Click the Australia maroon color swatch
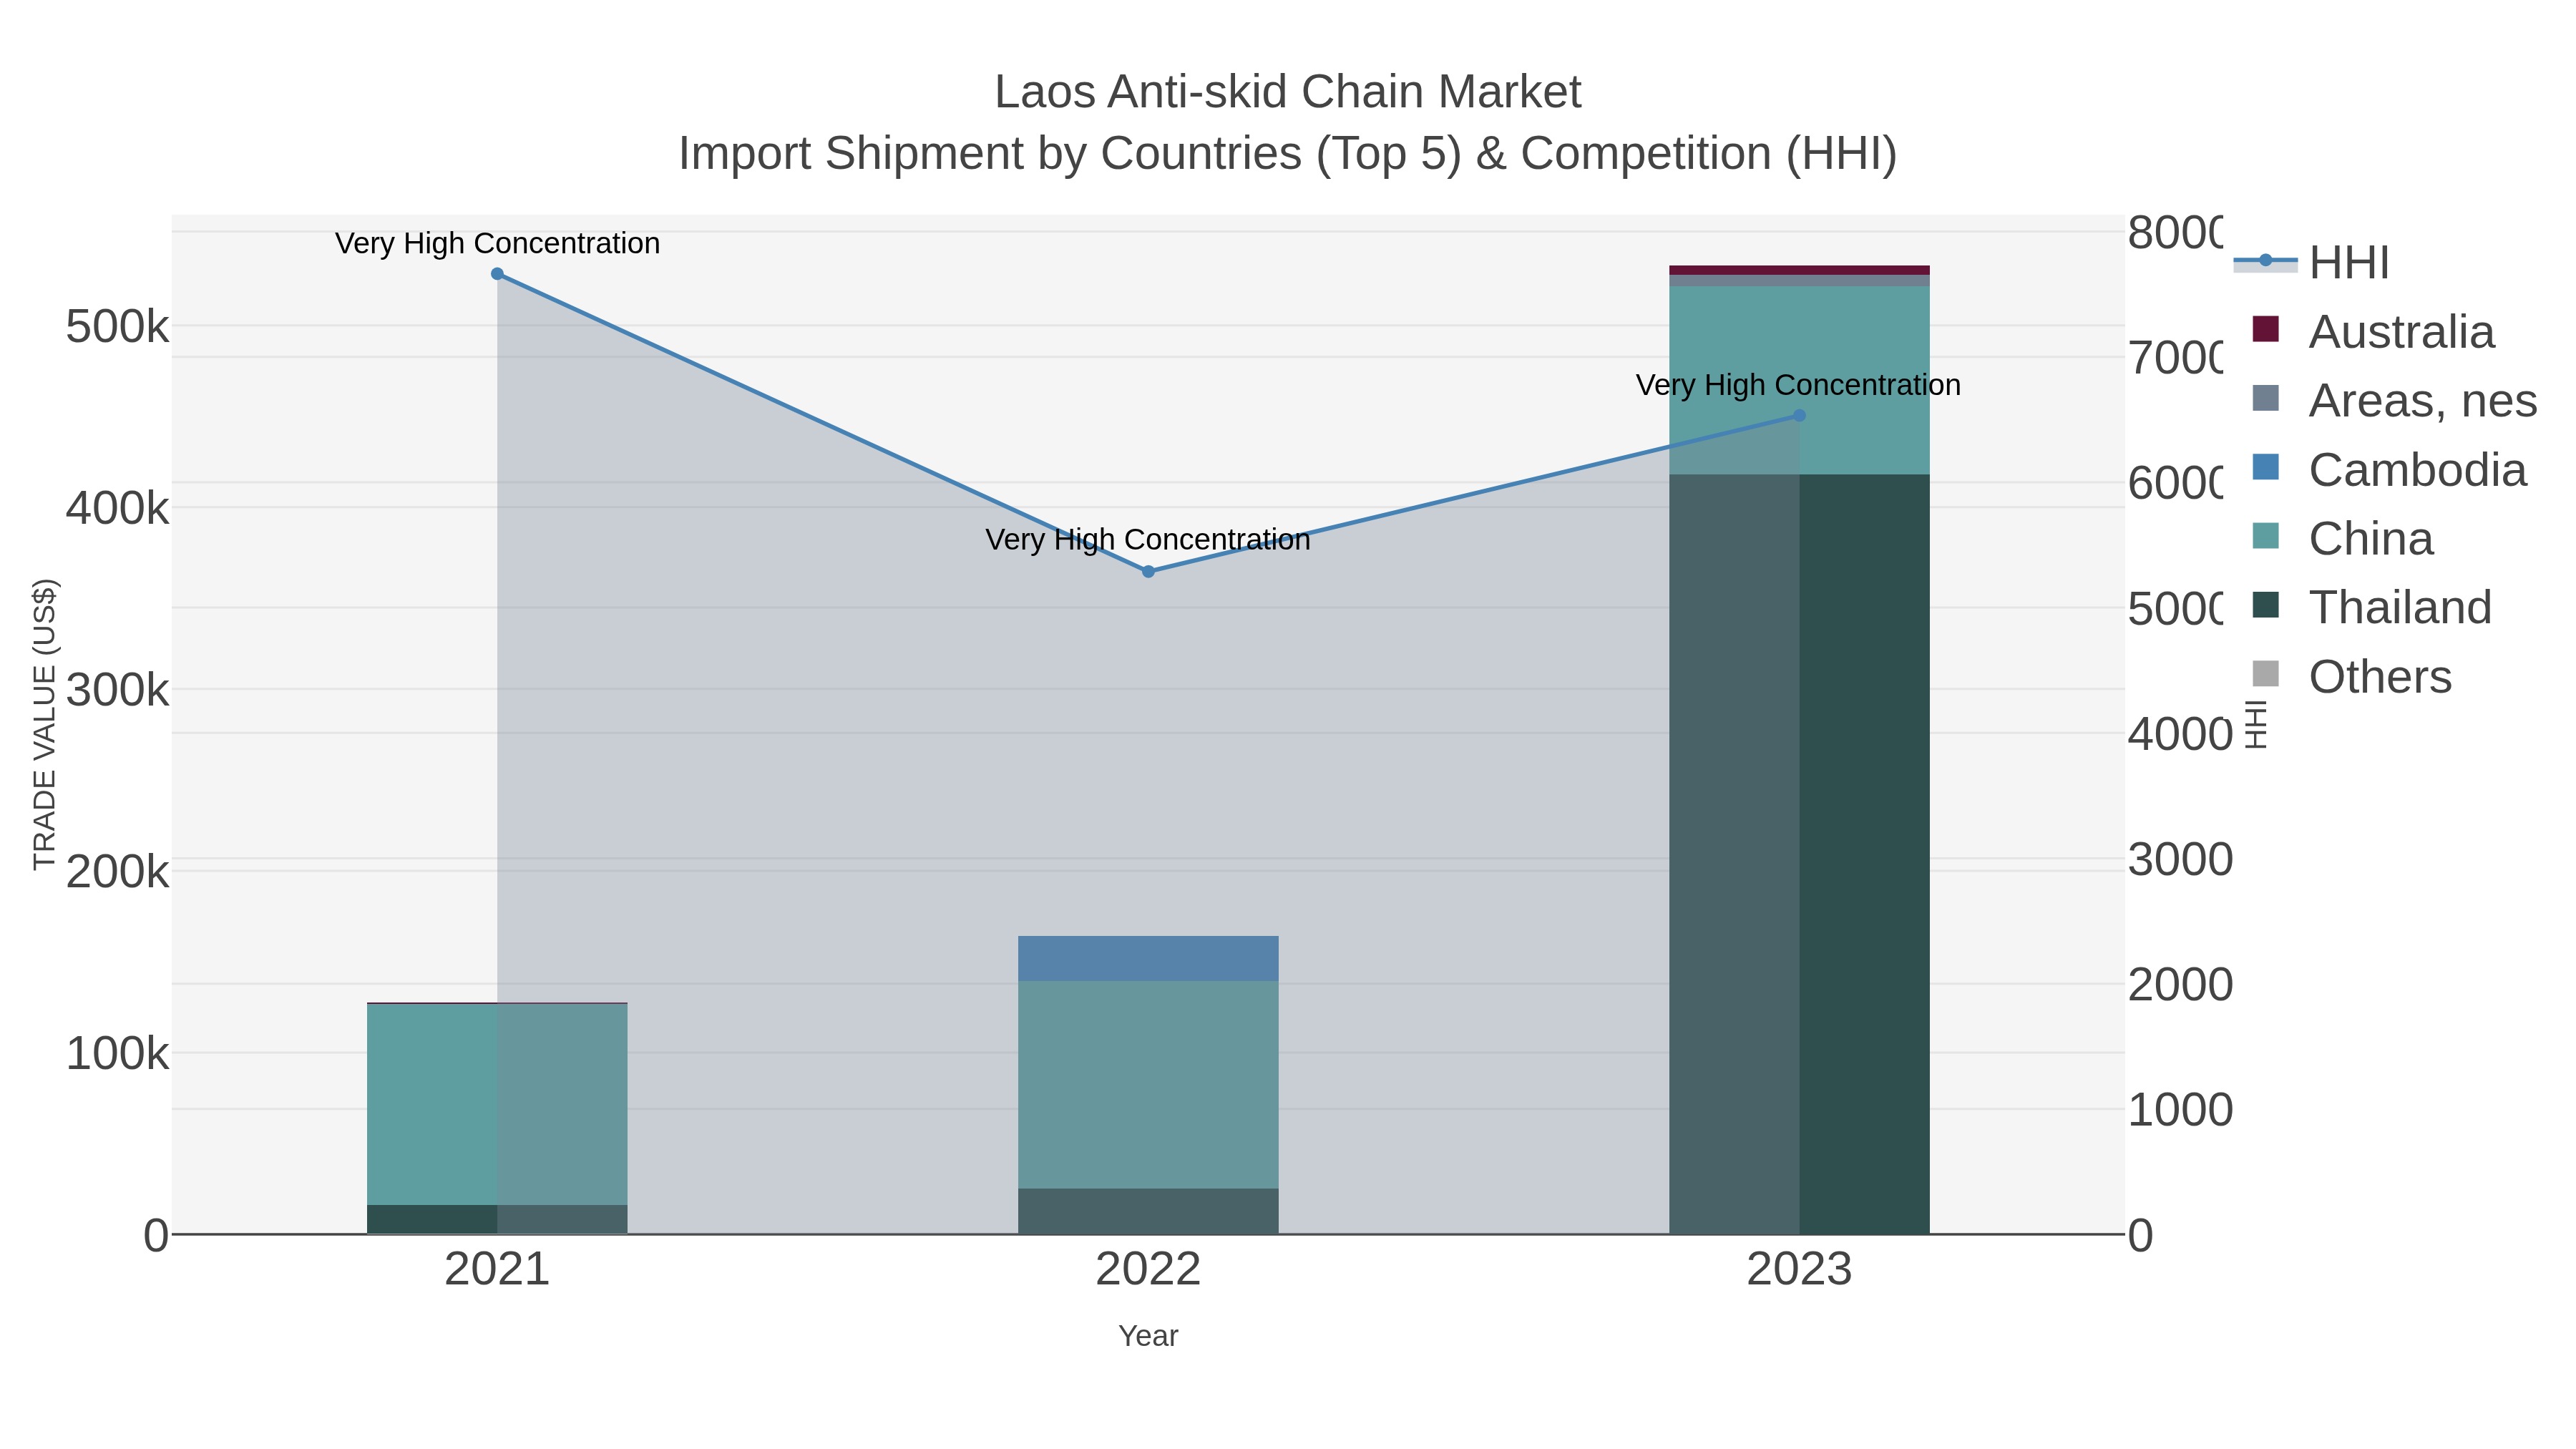 pyautogui.click(x=2265, y=329)
